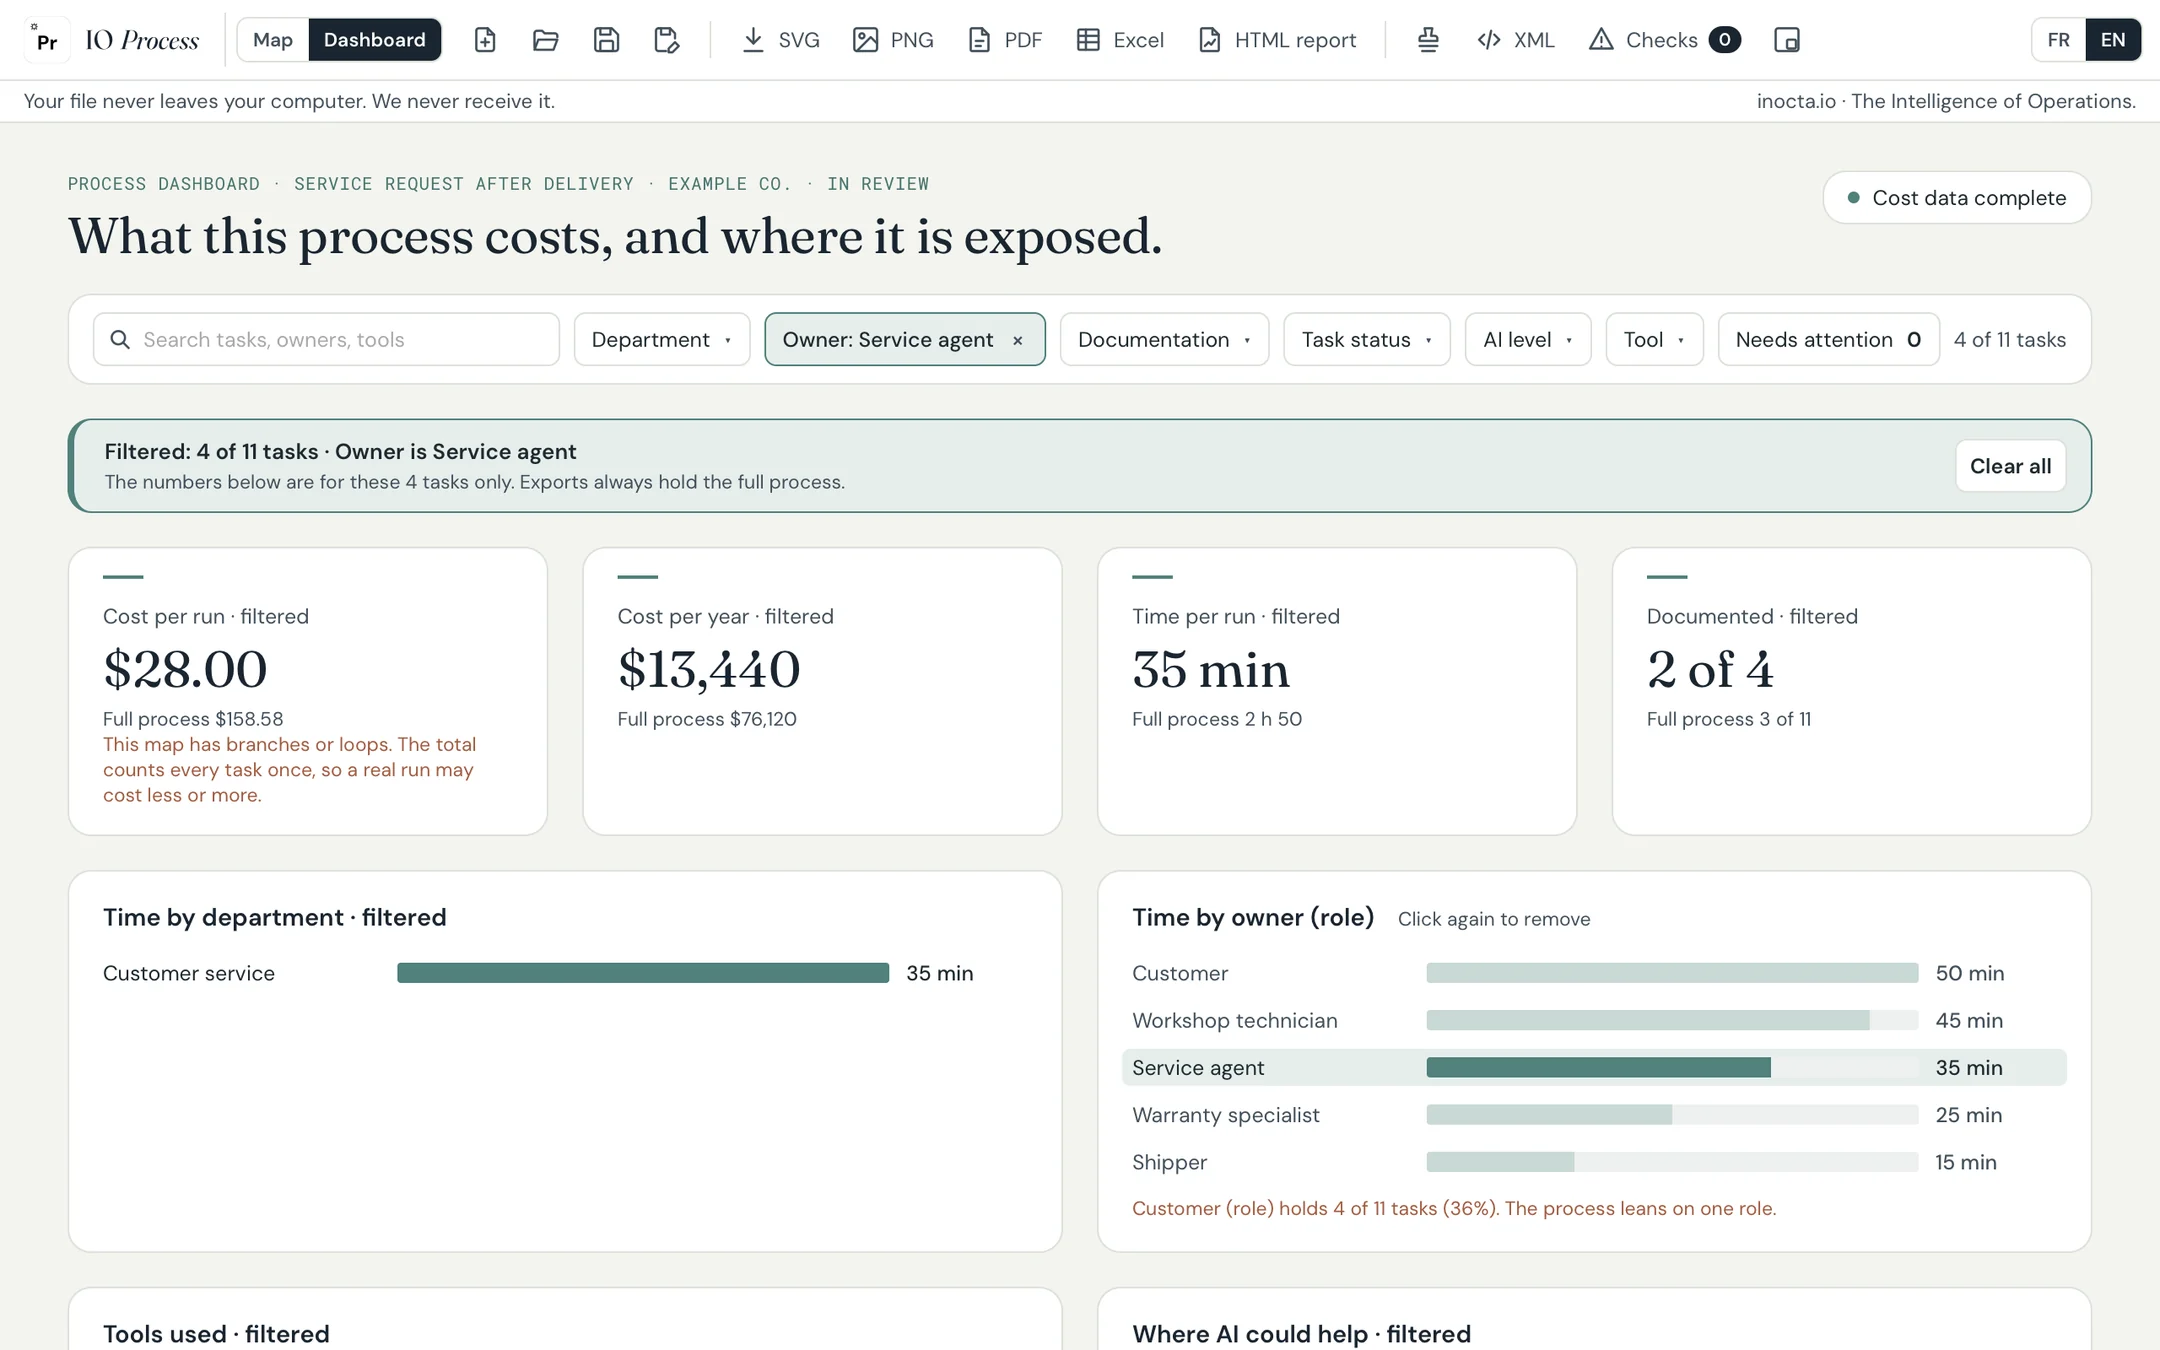Click the new file icon in toolbar
This screenshot has width=2160, height=1350.
pos(485,40)
